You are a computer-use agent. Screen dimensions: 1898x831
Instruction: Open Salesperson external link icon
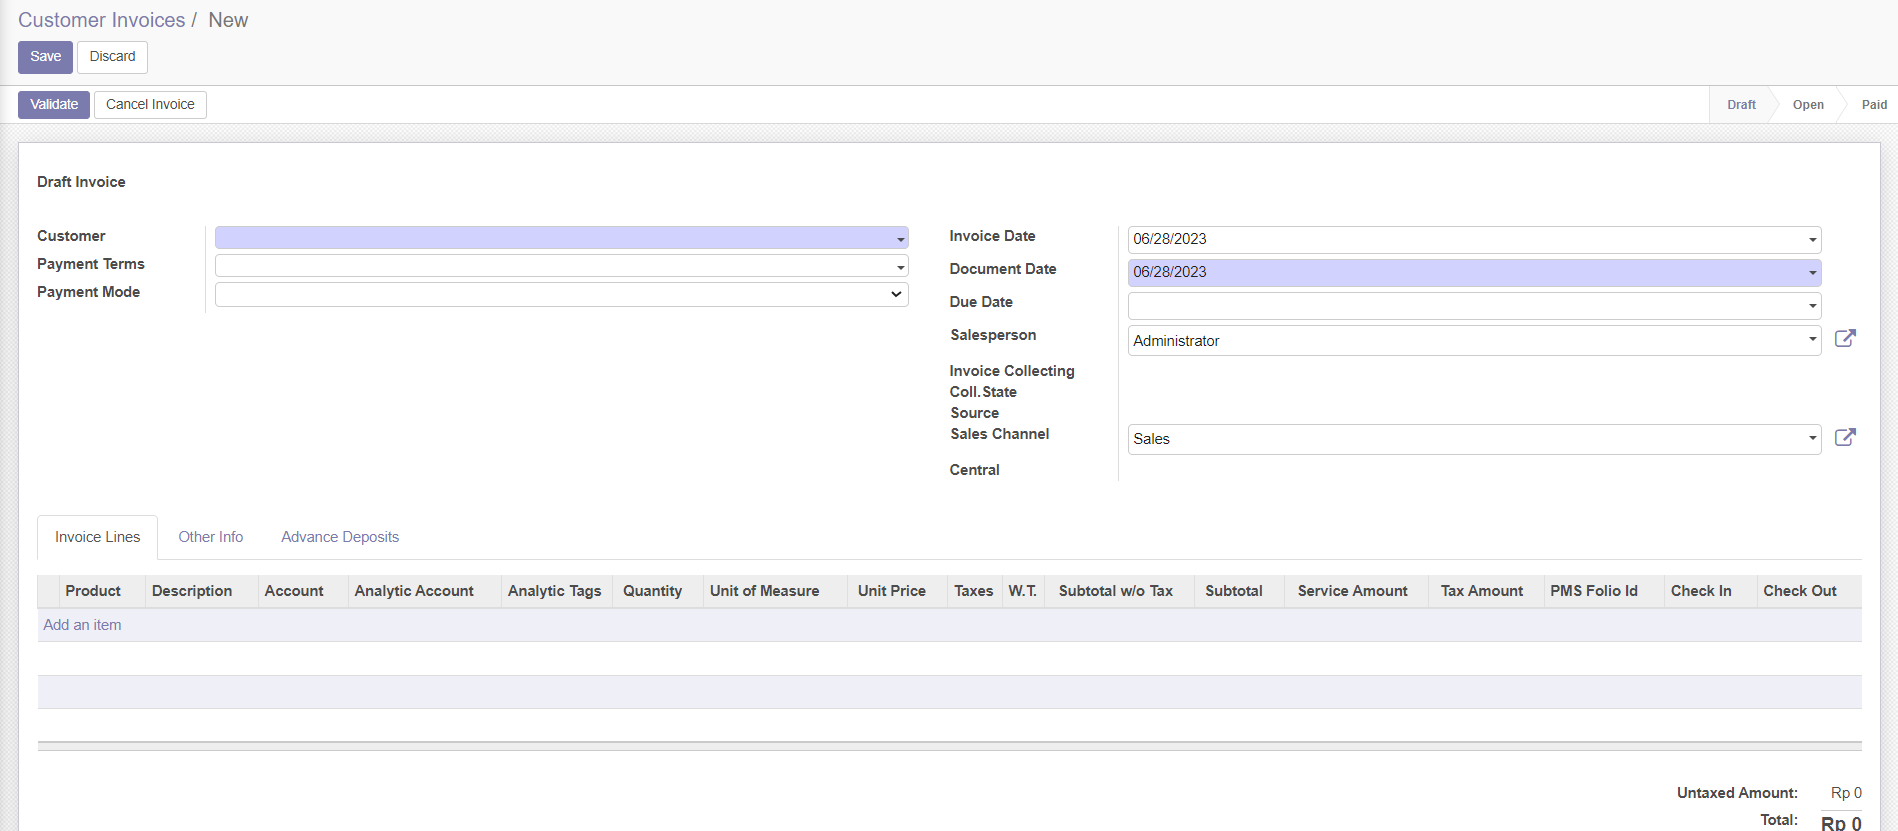click(x=1845, y=338)
